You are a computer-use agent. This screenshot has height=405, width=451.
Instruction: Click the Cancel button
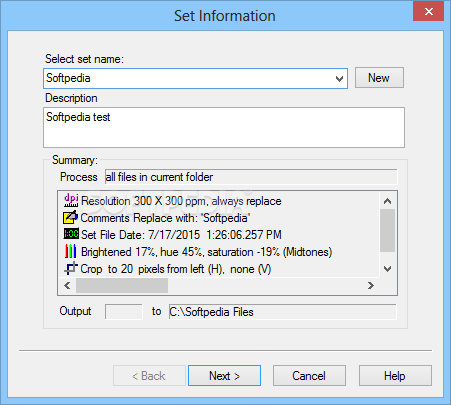(x=309, y=376)
